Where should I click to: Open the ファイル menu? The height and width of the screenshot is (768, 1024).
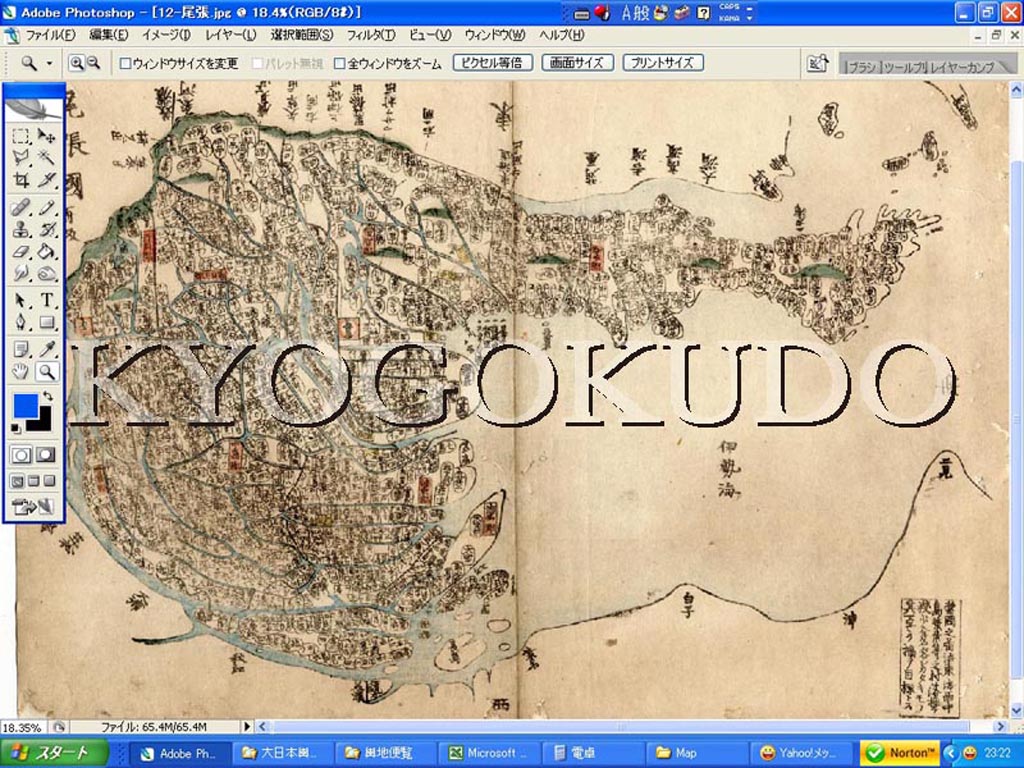tap(50, 35)
